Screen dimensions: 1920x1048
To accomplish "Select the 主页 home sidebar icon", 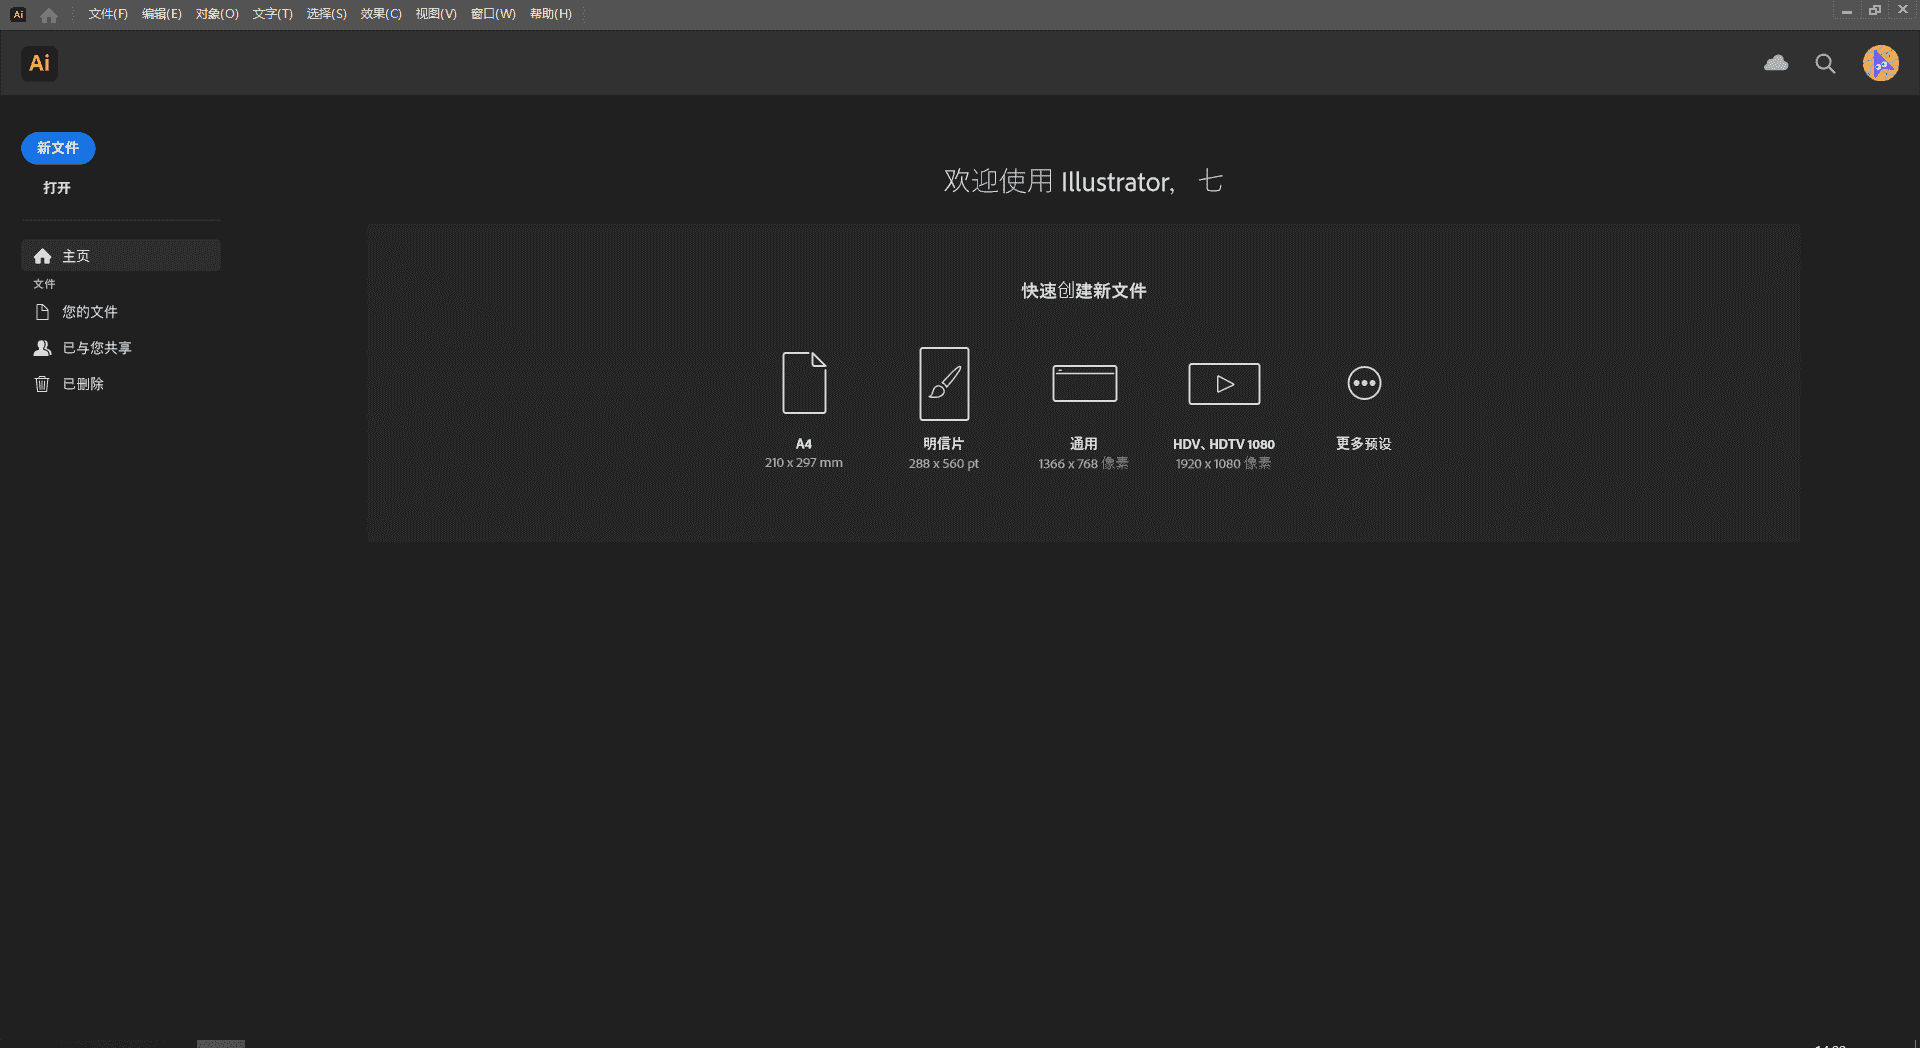I will [x=43, y=255].
